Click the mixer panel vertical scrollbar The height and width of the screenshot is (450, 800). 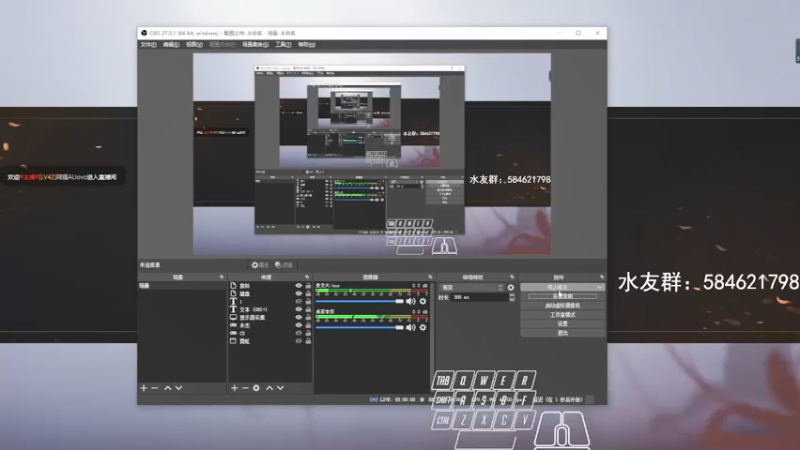pyautogui.click(x=433, y=337)
